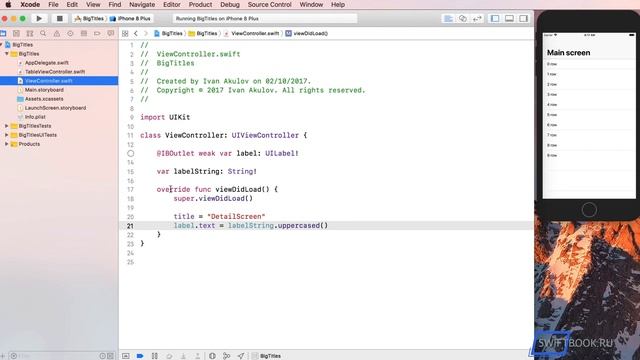This screenshot has width=640, height=360.
Task: Switch to the Standard editor
Action: (448, 18)
